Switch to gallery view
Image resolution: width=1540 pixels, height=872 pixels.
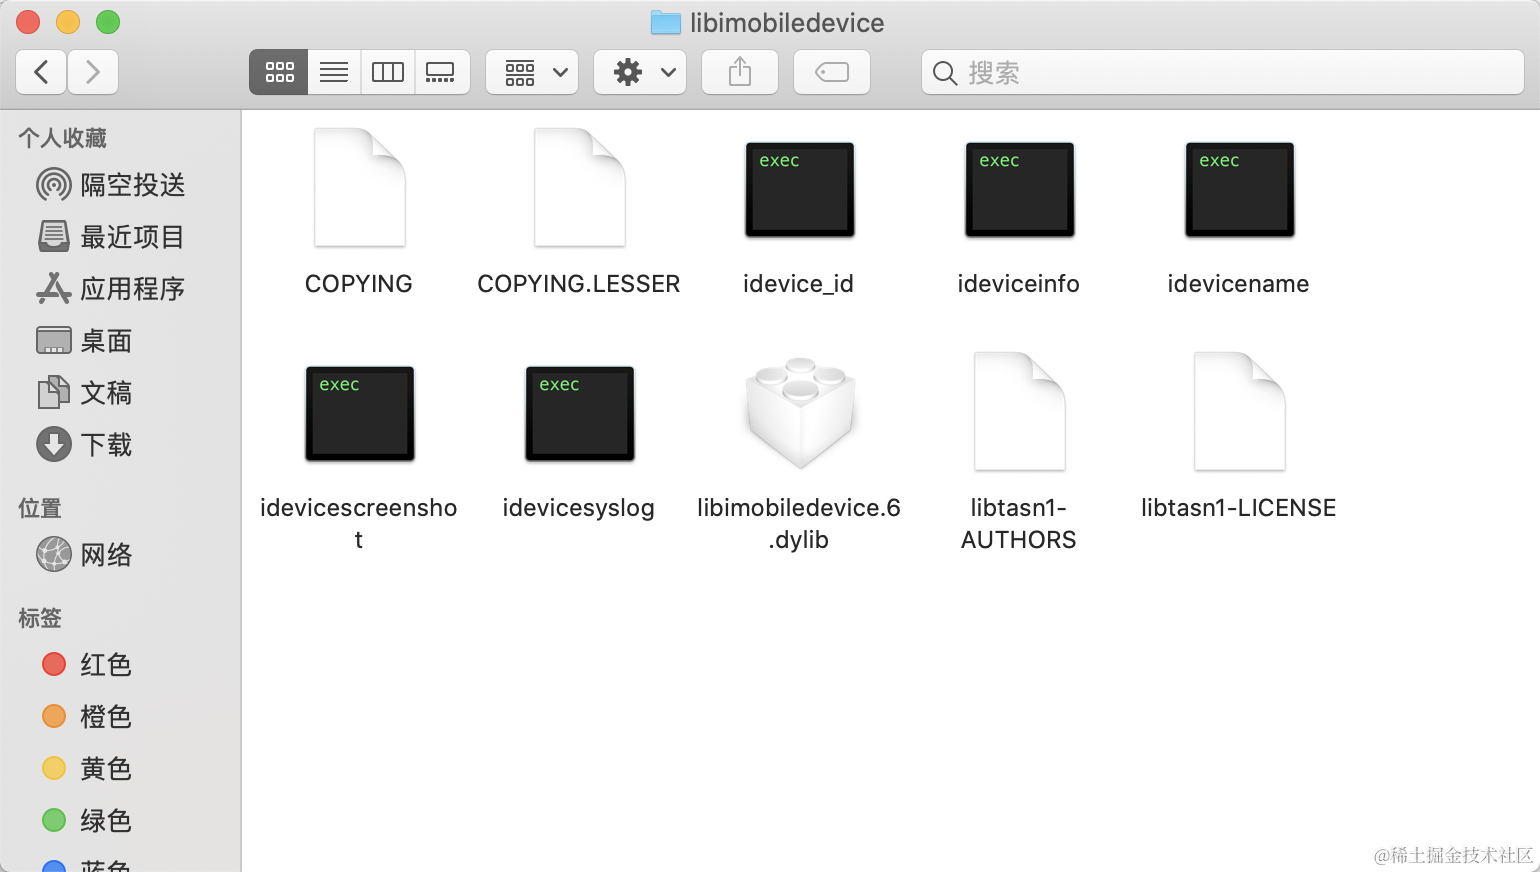441,72
